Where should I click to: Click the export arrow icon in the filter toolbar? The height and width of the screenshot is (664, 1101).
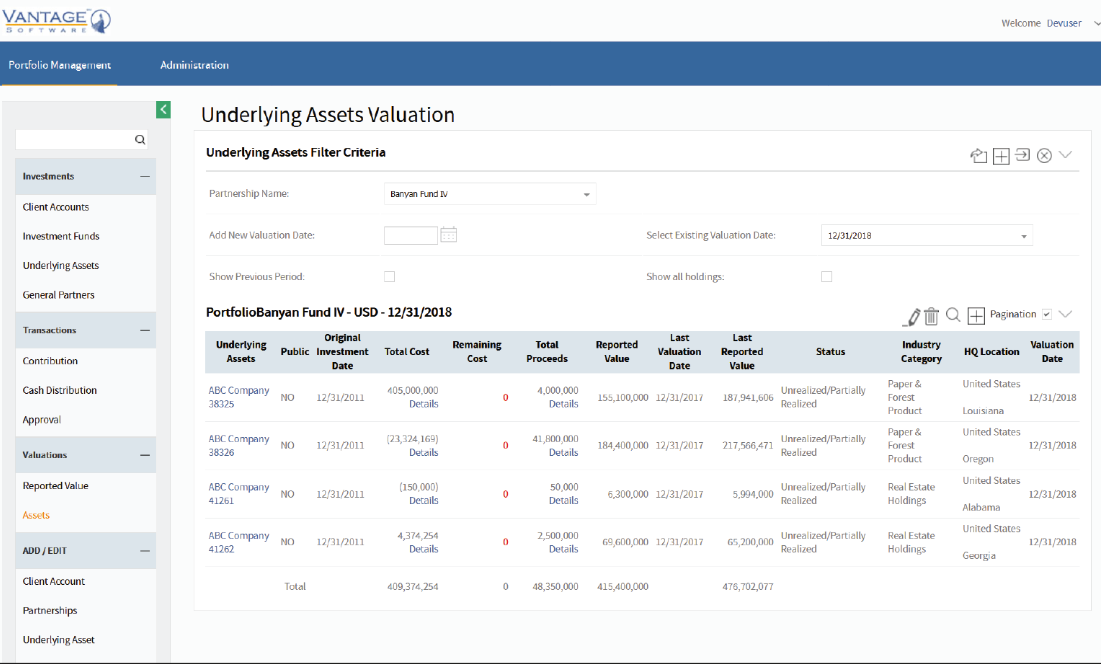click(1023, 155)
